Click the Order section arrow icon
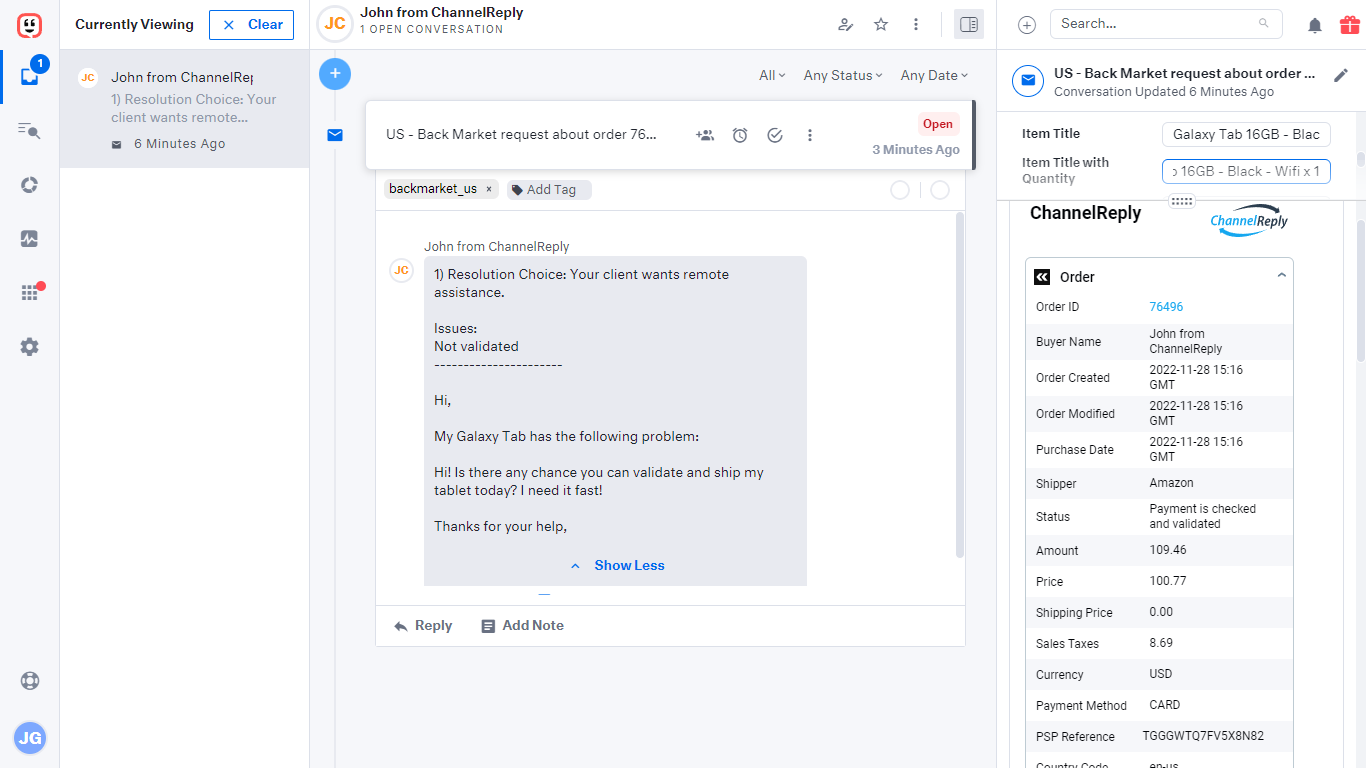 pyautogui.click(x=1042, y=277)
